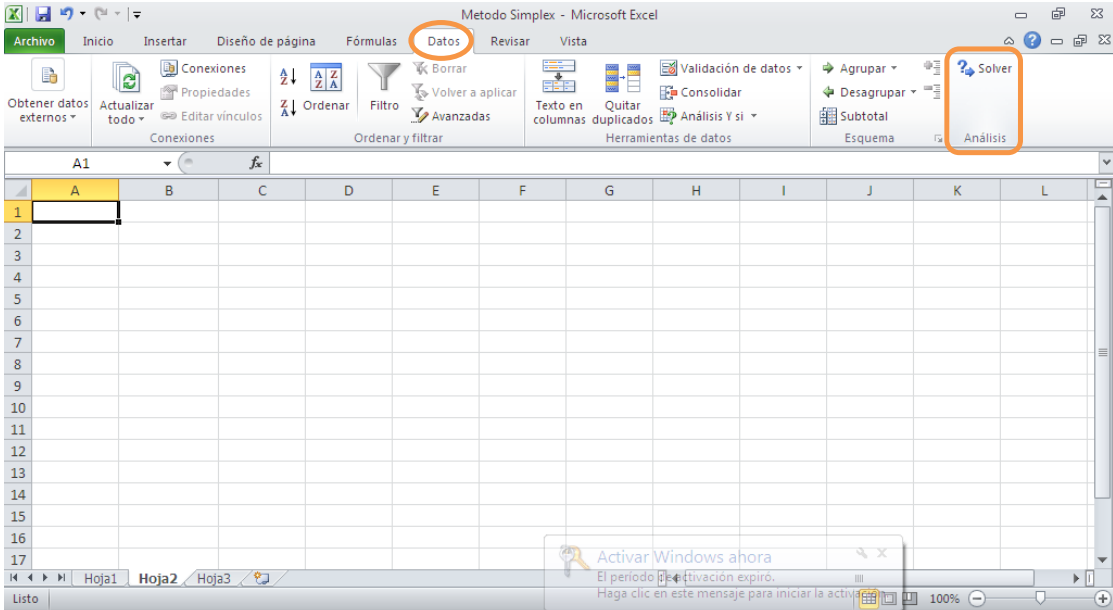
Task: Open Obtener datos externos
Action: pyautogui.click(x=48, y=91)
